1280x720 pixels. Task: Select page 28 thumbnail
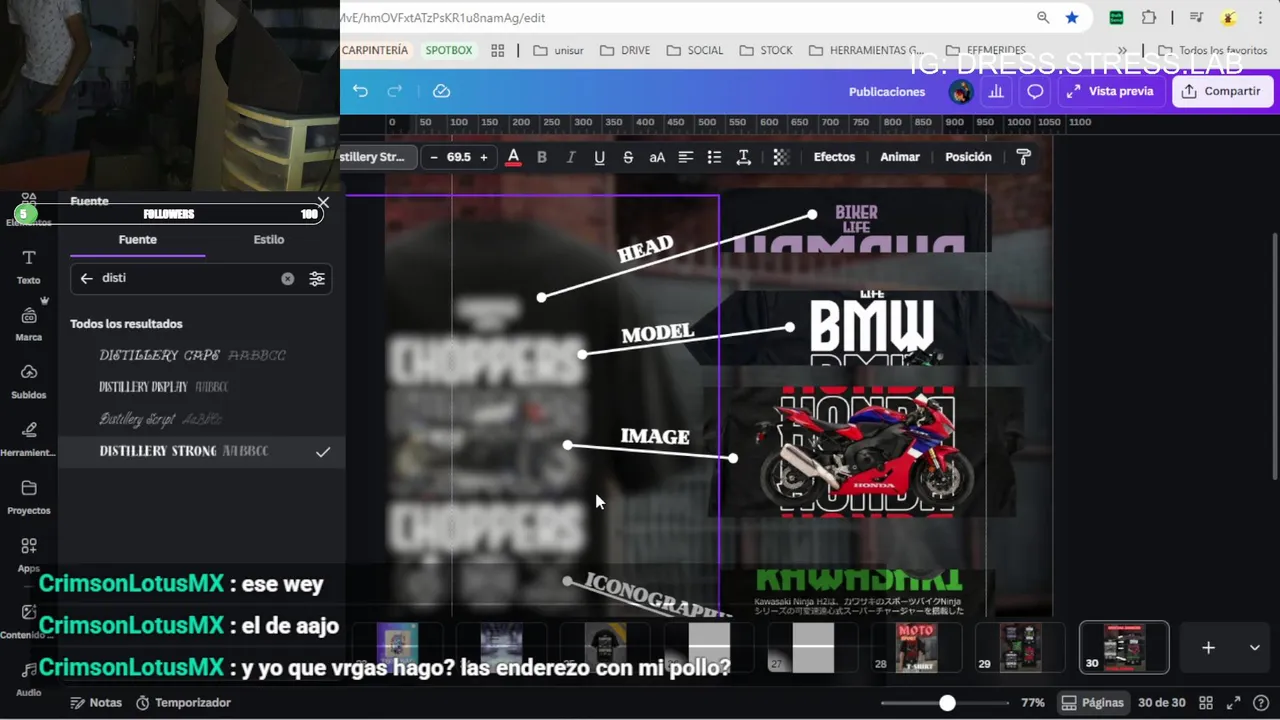coord(916,647)
